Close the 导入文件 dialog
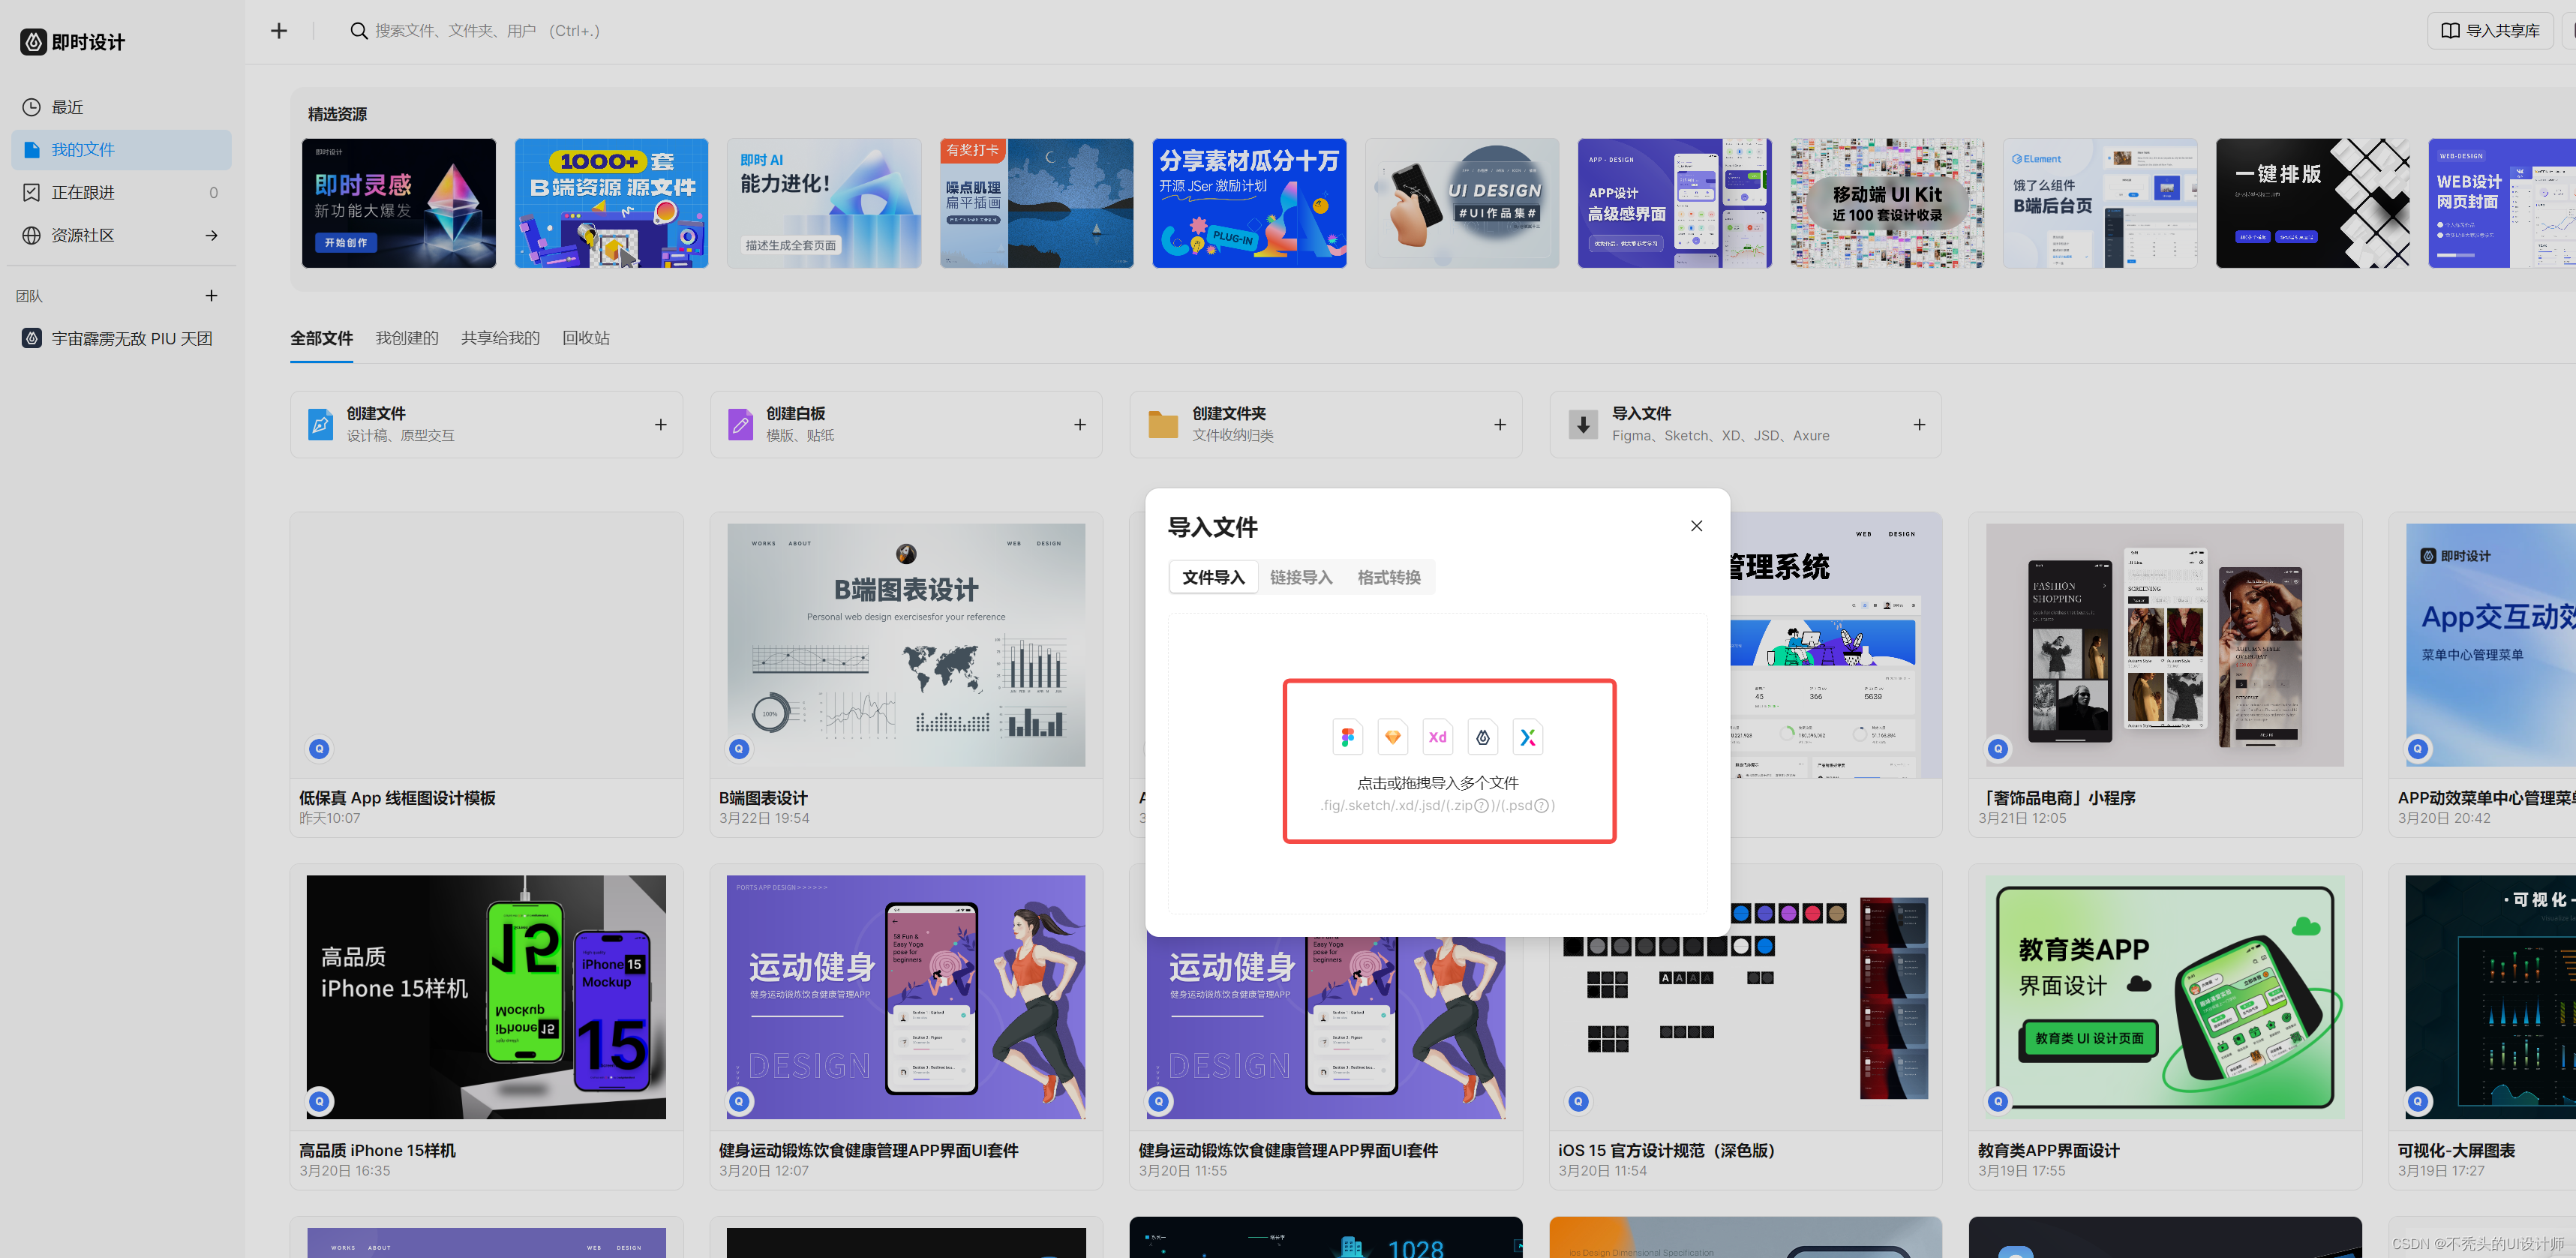This screenshot has height=1258, width=2576. click(x=1696, y=526)
